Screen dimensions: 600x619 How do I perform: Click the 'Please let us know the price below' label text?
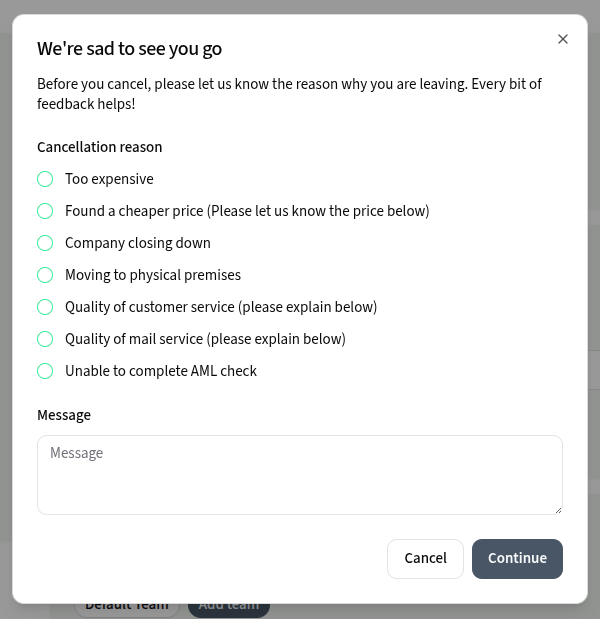coord(318,211)
